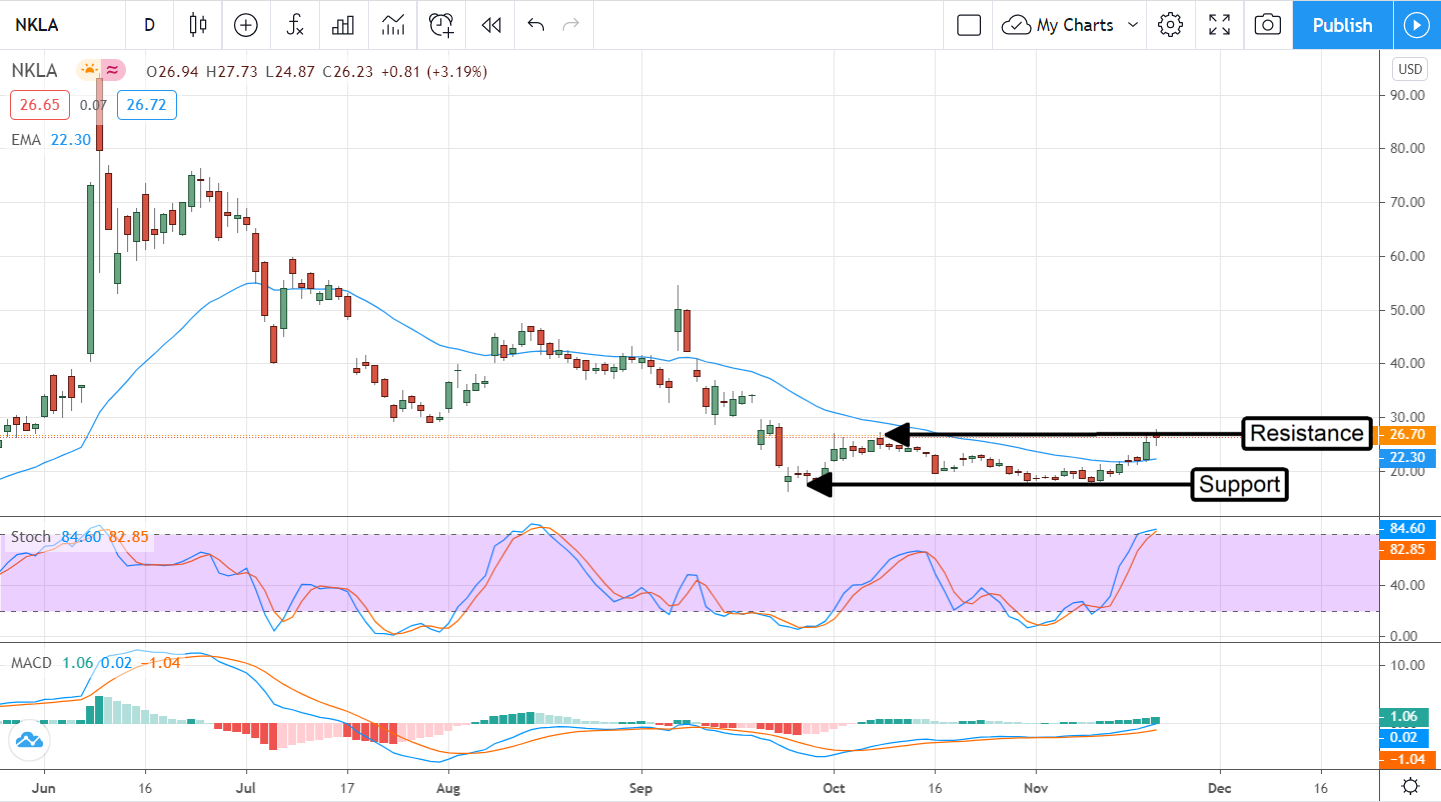Click the sun market-status badge
The width and height of the screenshot is (1441, 802).
(88, 71)
